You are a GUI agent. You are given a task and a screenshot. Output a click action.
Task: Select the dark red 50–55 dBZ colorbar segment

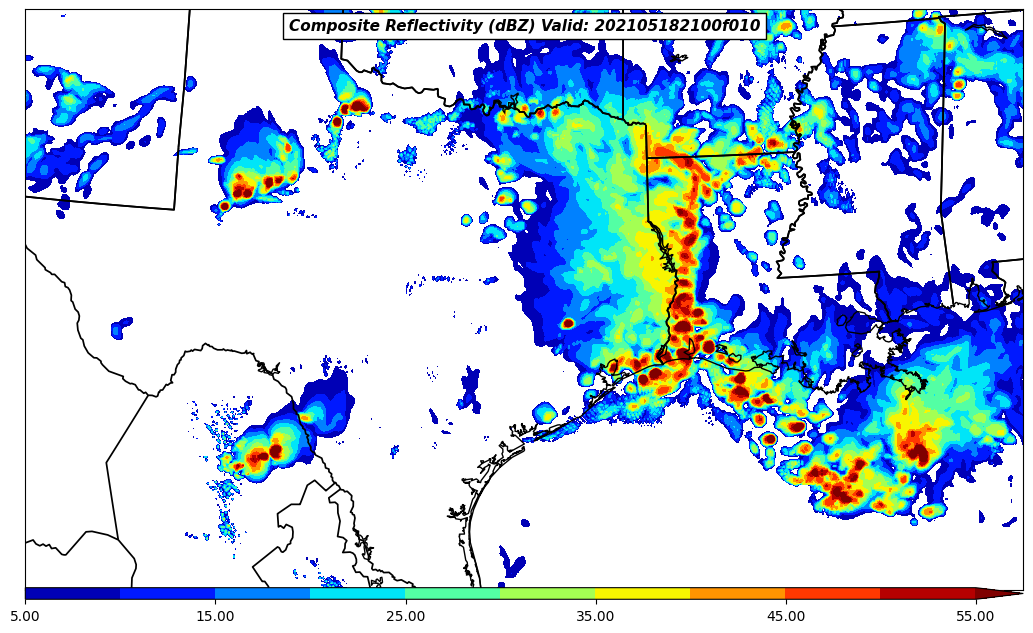[x=927, y=593]
